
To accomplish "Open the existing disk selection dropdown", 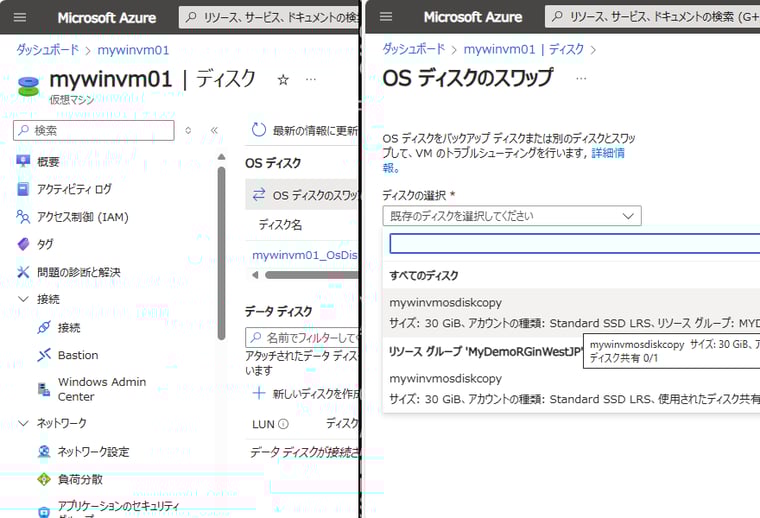I will (512, 216).
